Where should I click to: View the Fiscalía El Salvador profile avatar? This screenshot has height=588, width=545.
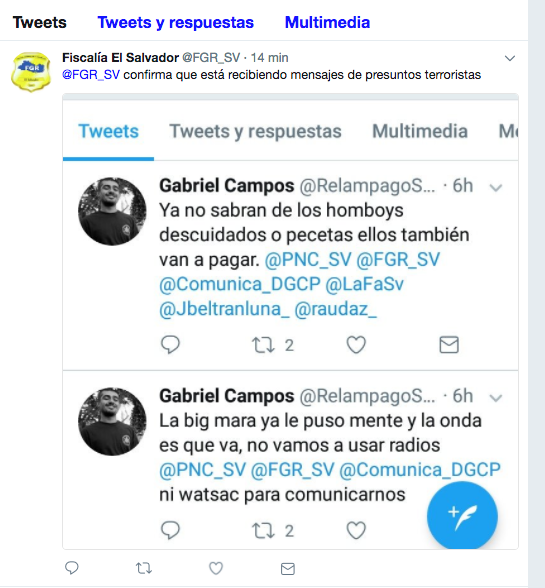(x=31, y=72)
